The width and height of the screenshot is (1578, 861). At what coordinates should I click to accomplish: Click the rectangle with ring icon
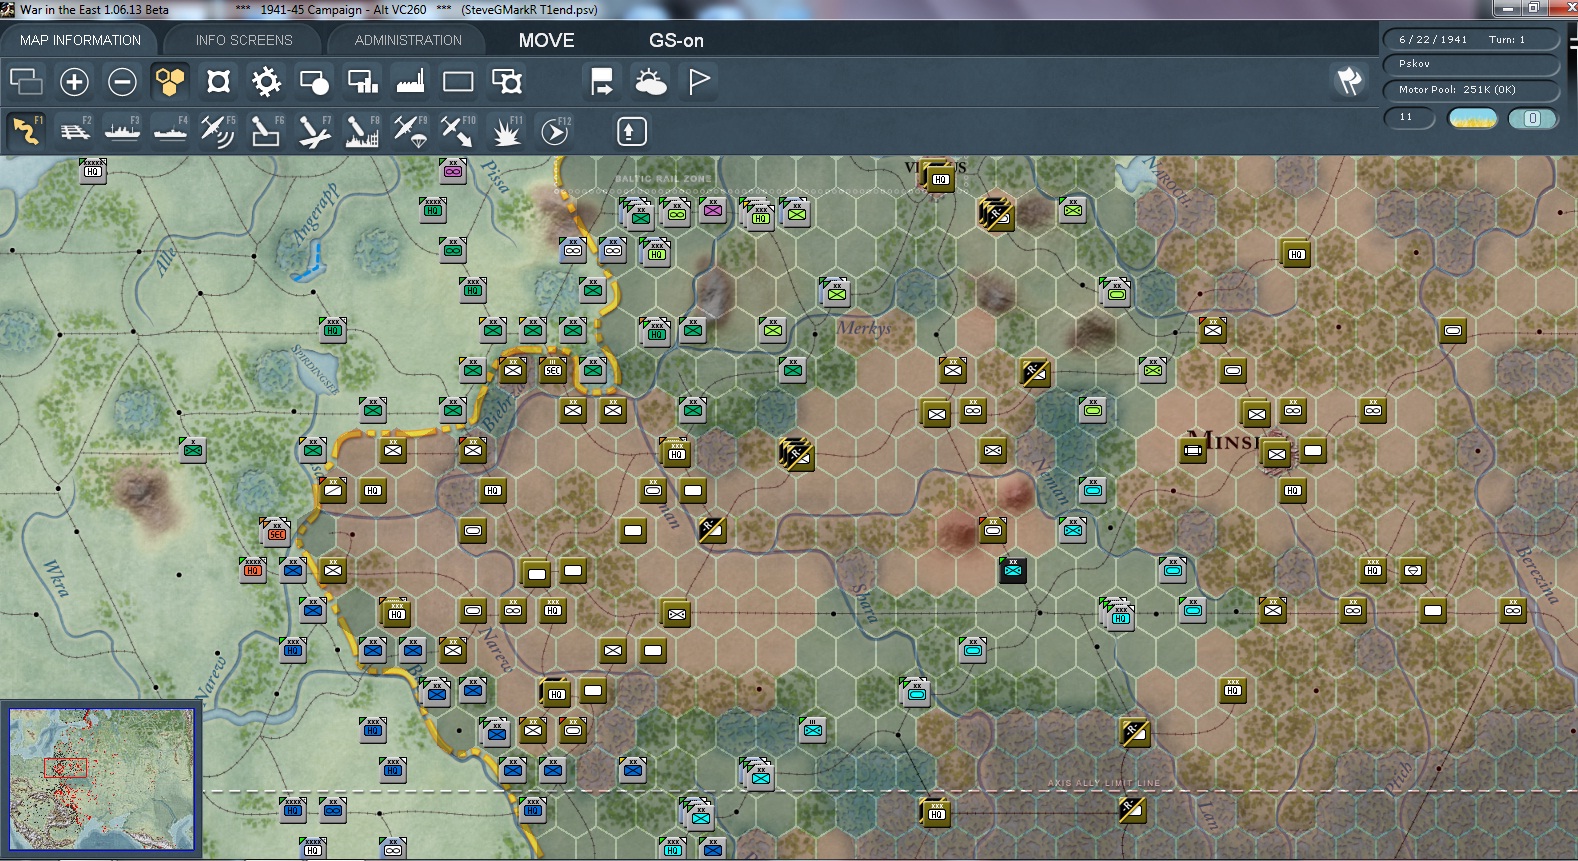click(x=506, y=82)
